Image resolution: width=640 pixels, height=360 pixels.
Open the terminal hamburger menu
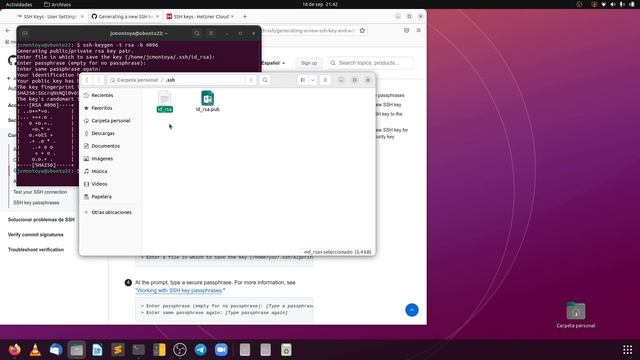[211, 33]
